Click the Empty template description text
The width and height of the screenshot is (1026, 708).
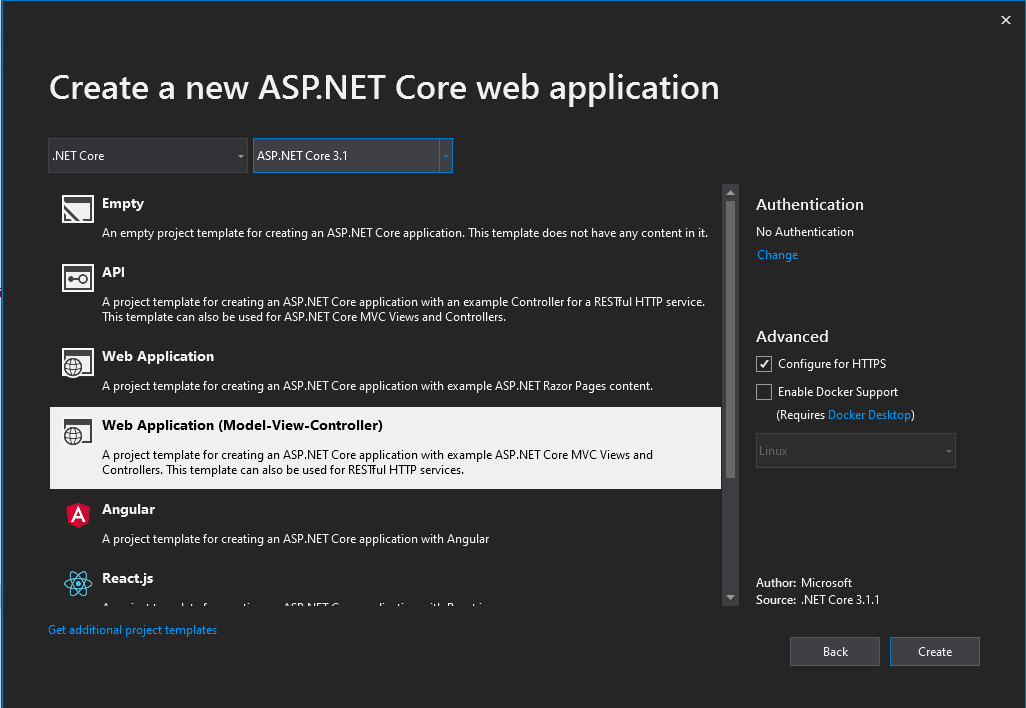pos(404,233)
